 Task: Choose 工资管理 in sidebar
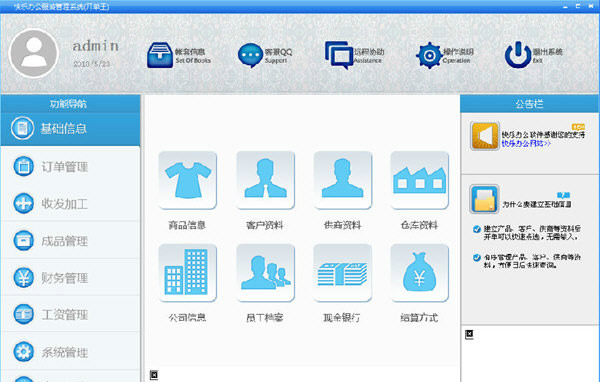click(x=70, y=314)
